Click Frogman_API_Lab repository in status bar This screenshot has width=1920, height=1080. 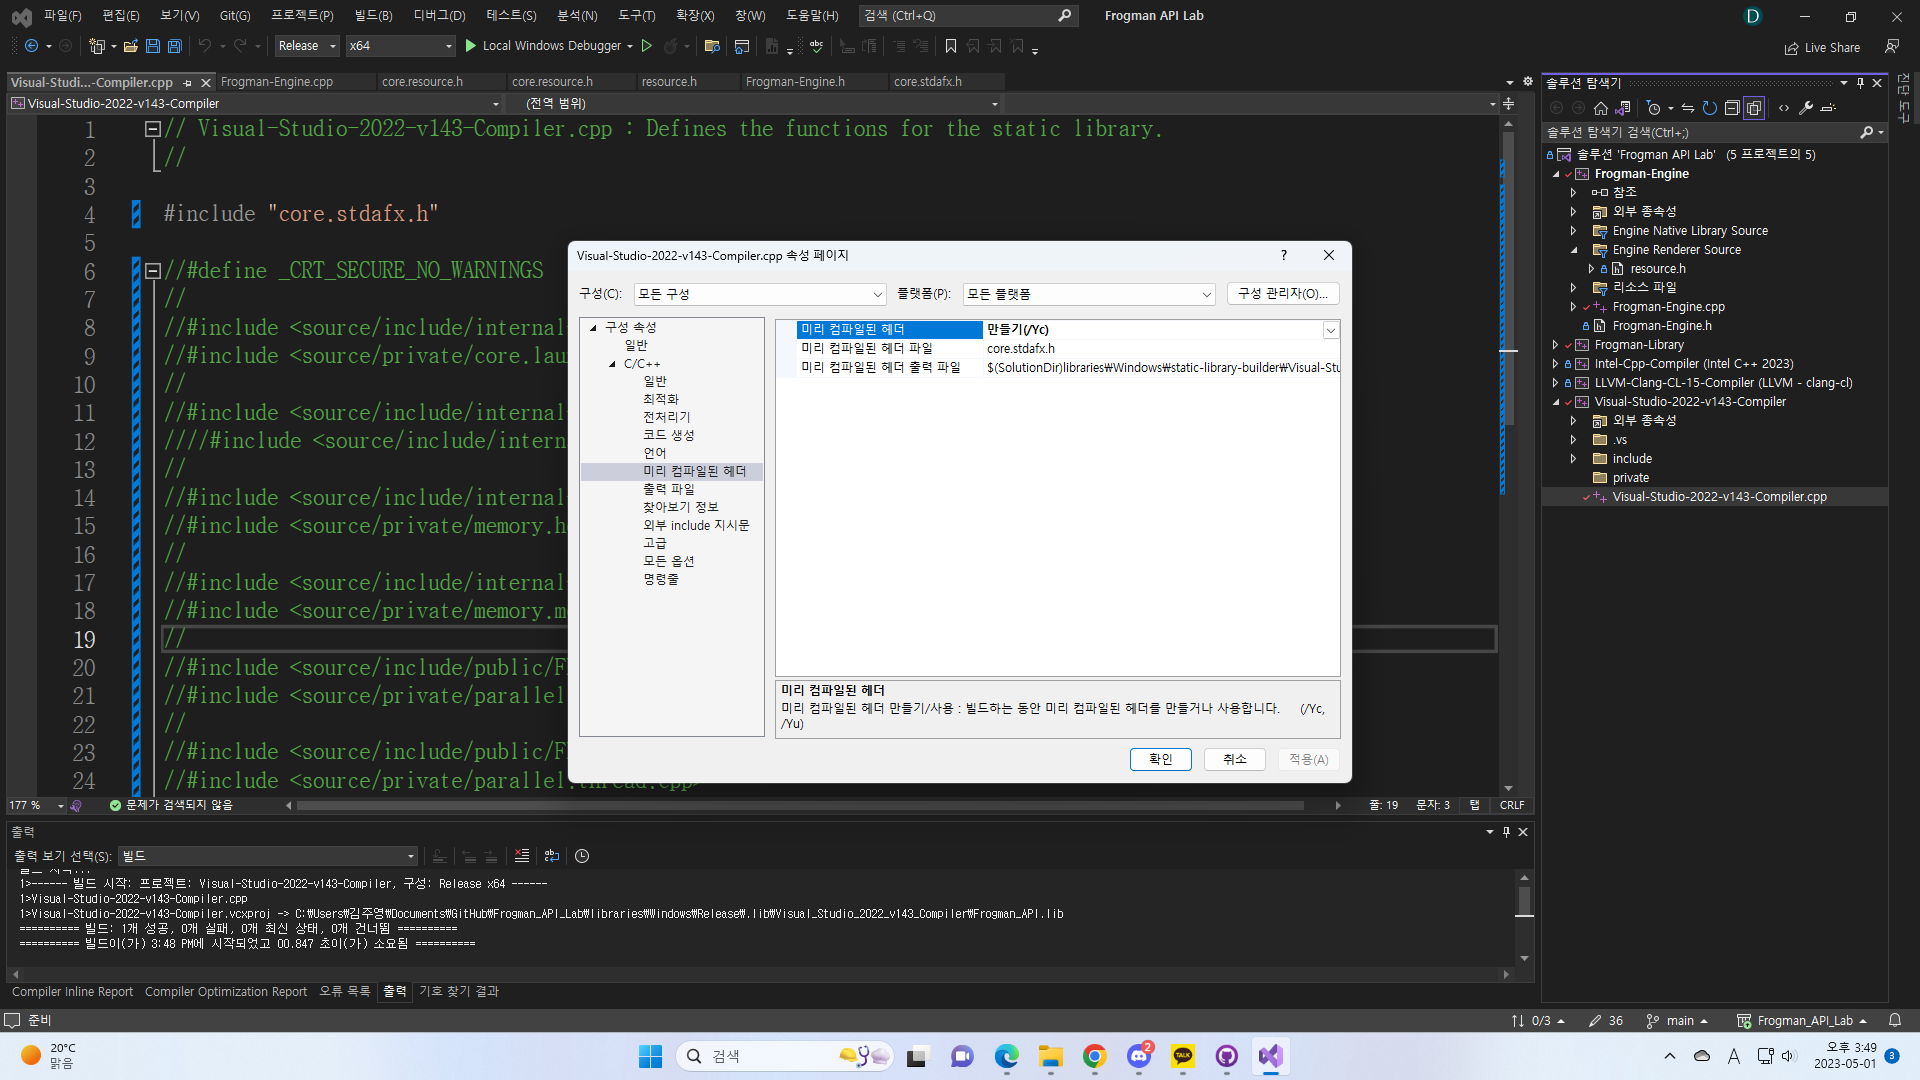(x=1803, y=1020)
